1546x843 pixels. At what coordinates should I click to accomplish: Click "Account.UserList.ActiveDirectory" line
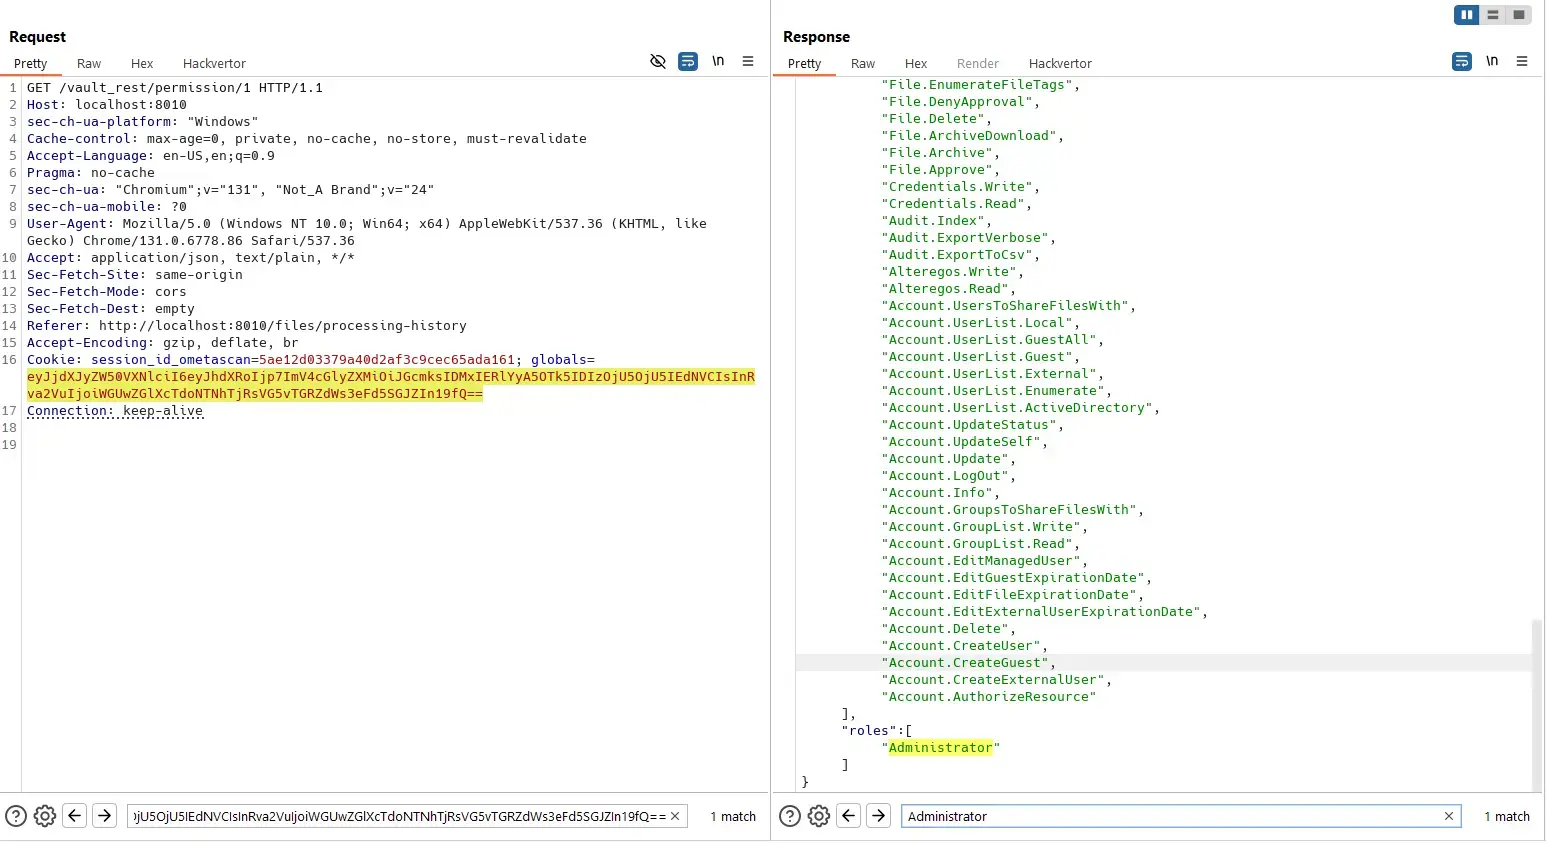click(1020, 408)
